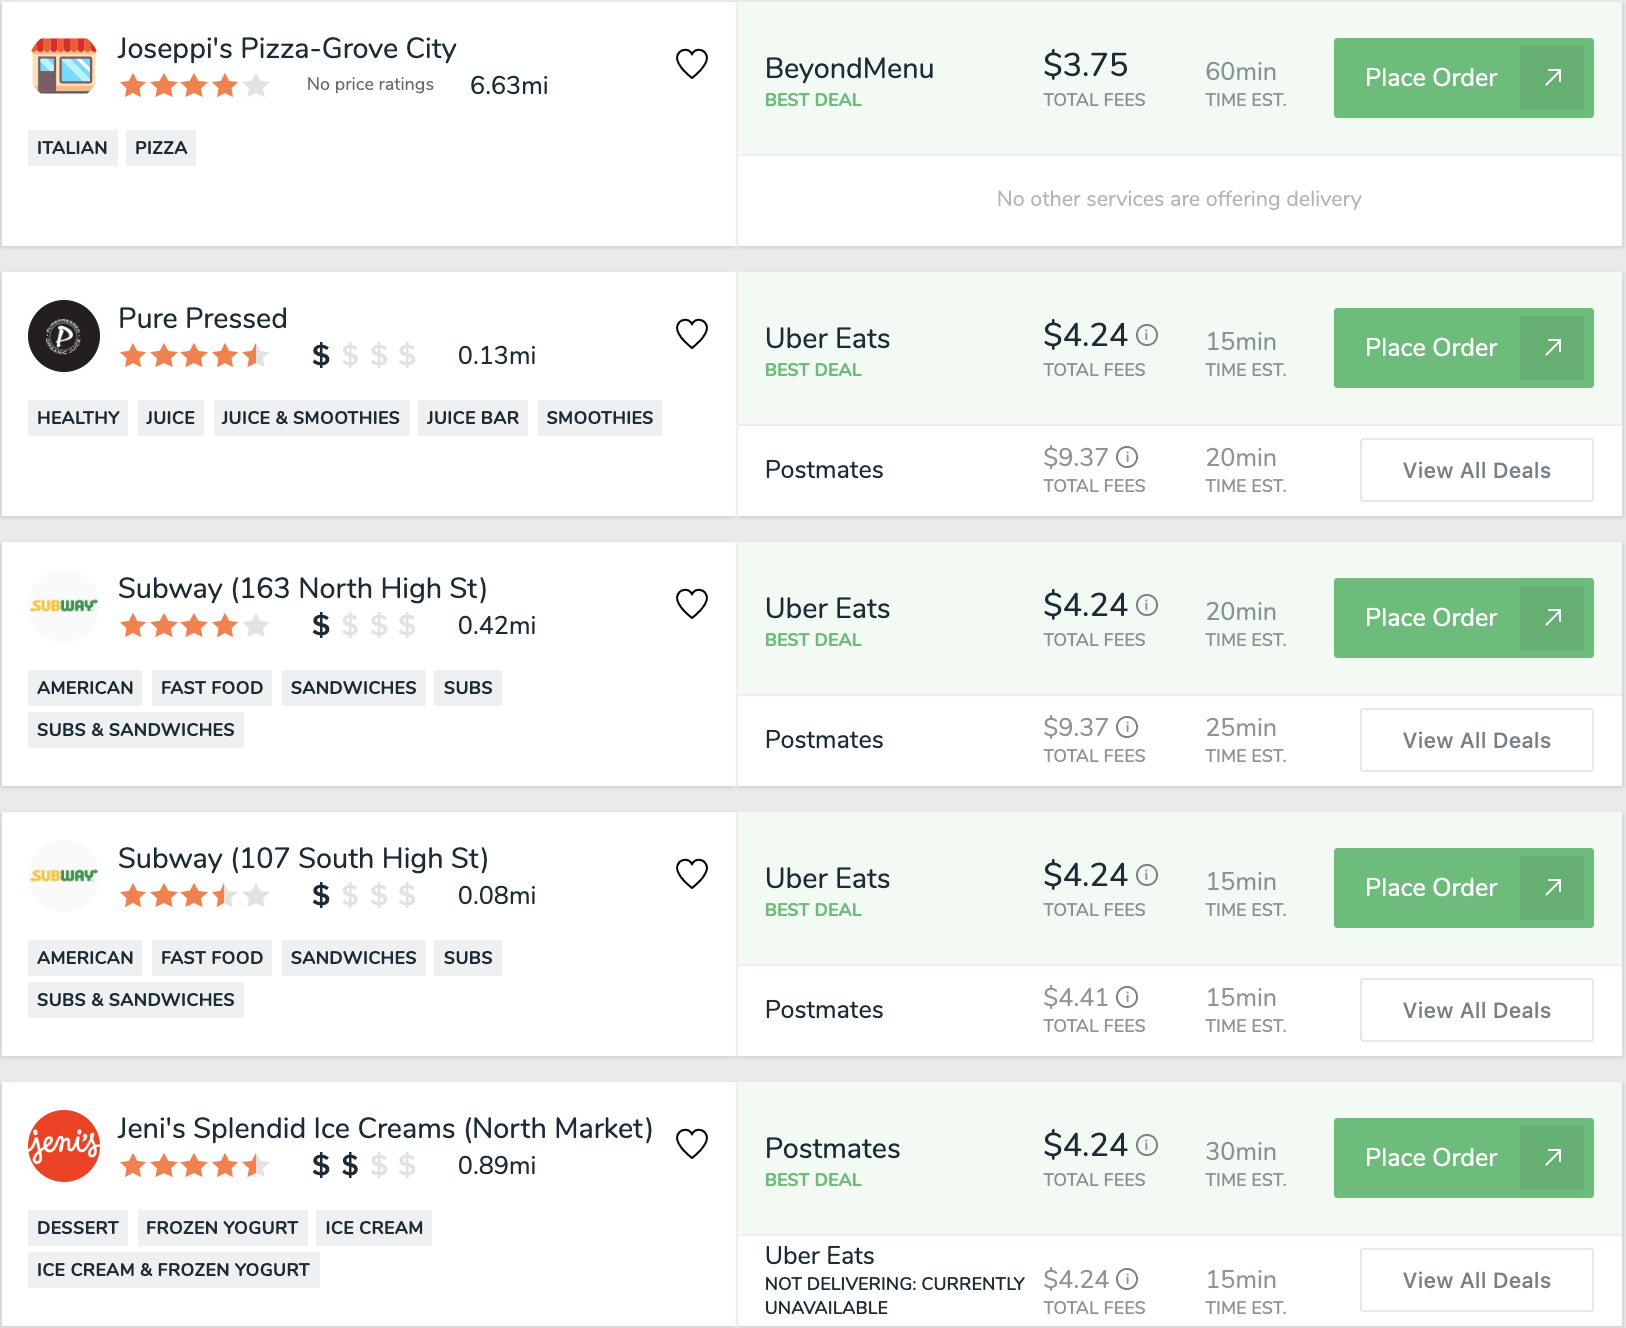Show fee info for Jeni's Postmates $4.24
This screenshot has width=1626, height=1328.
[x=1148, y=1145]
